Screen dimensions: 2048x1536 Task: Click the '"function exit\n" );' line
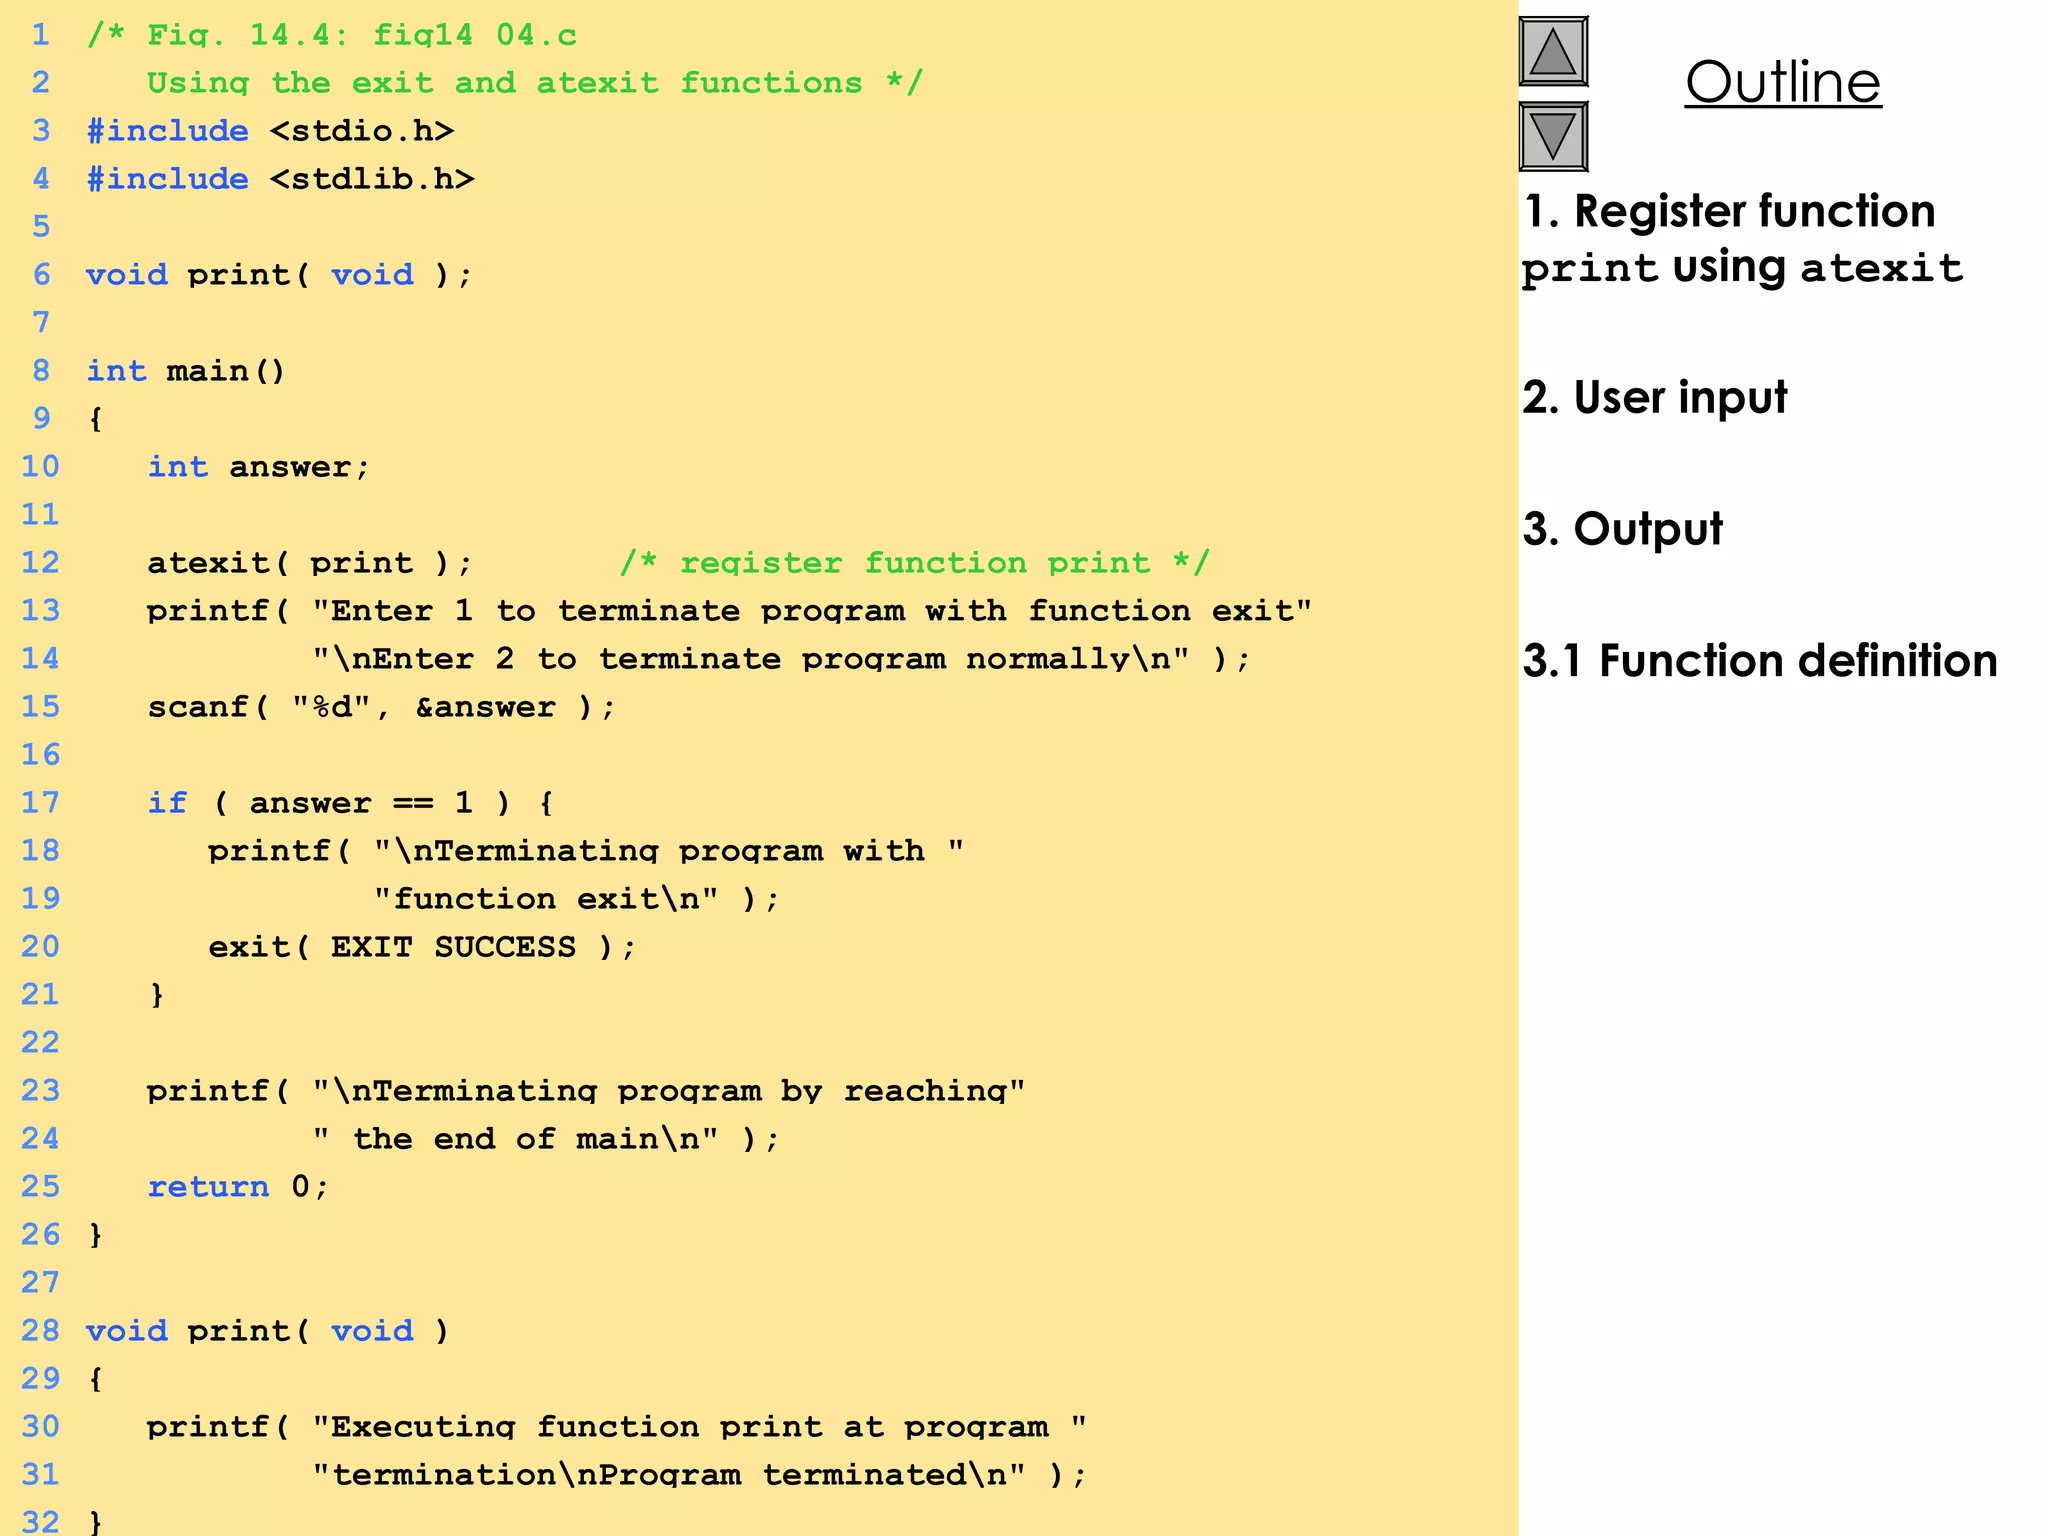[576, 899]
